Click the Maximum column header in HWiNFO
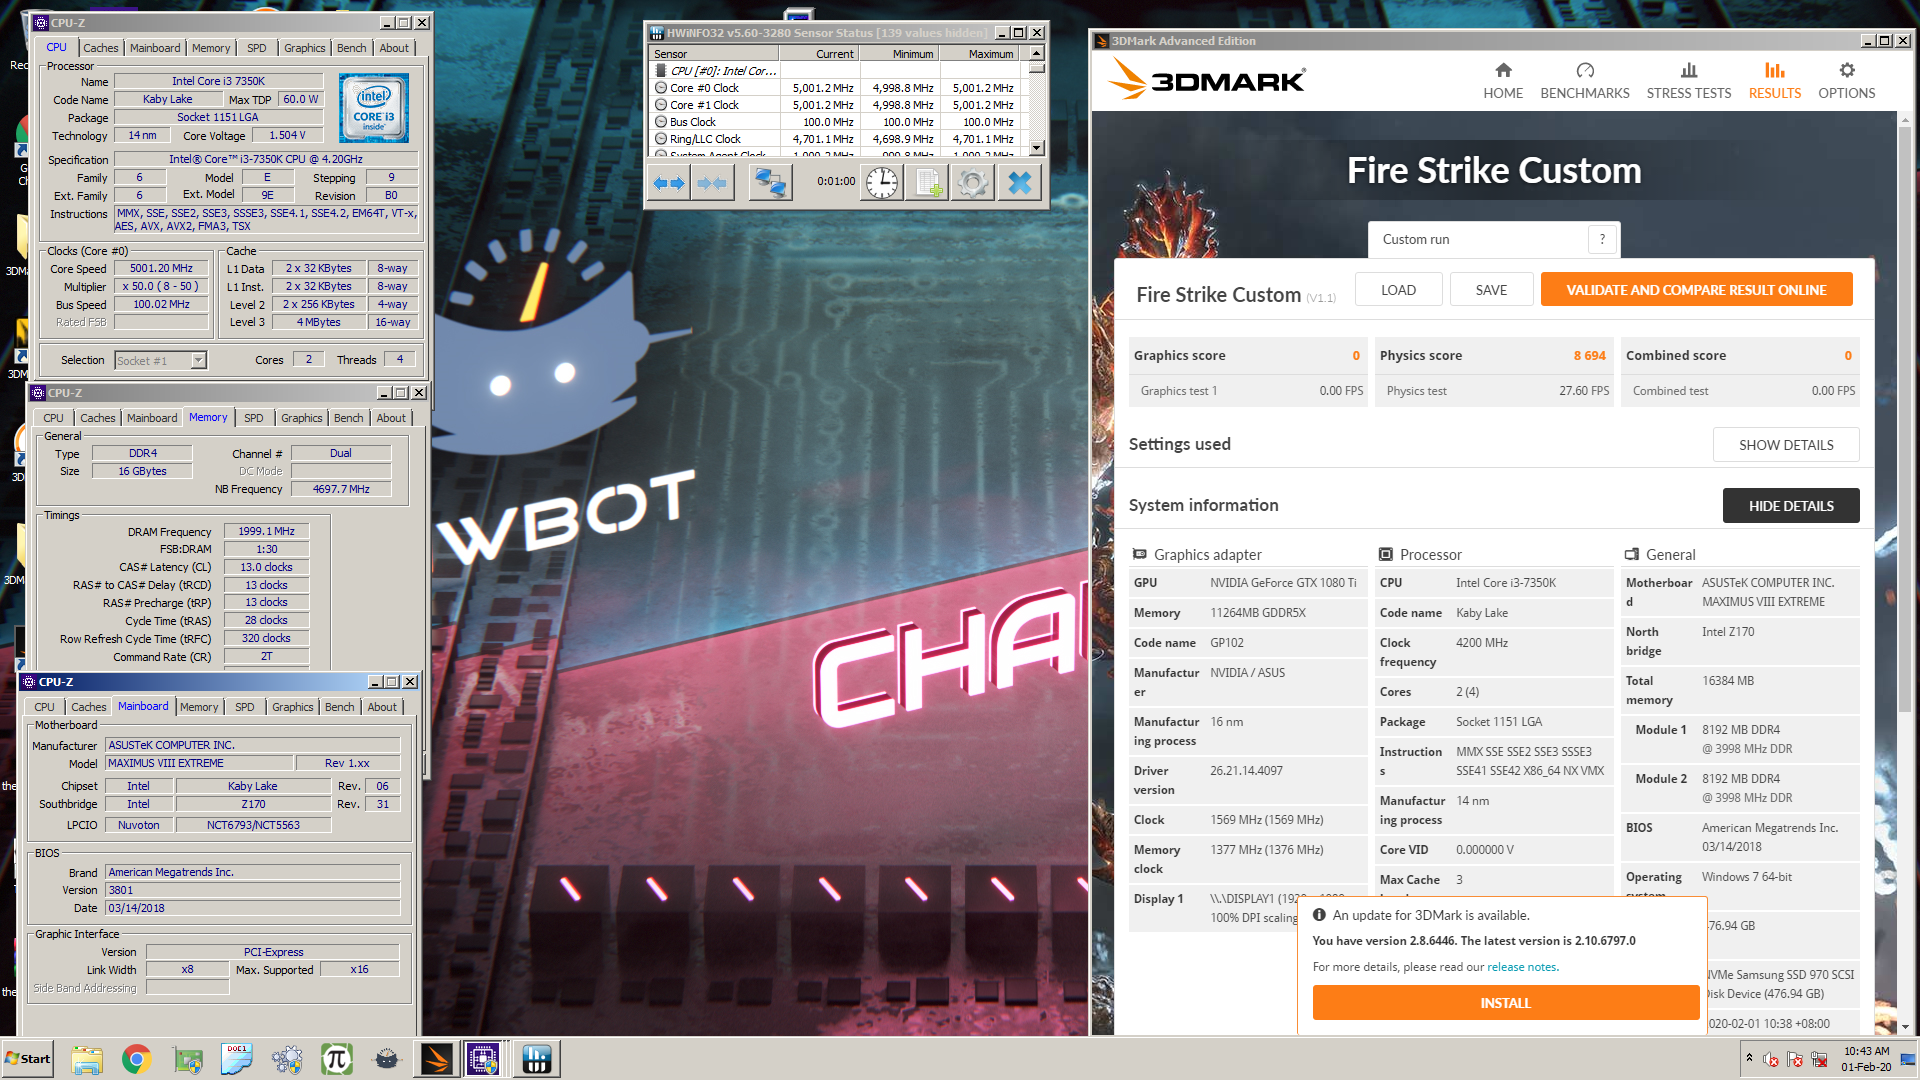Viewport: 1920px width, 1080px height. 980,54
